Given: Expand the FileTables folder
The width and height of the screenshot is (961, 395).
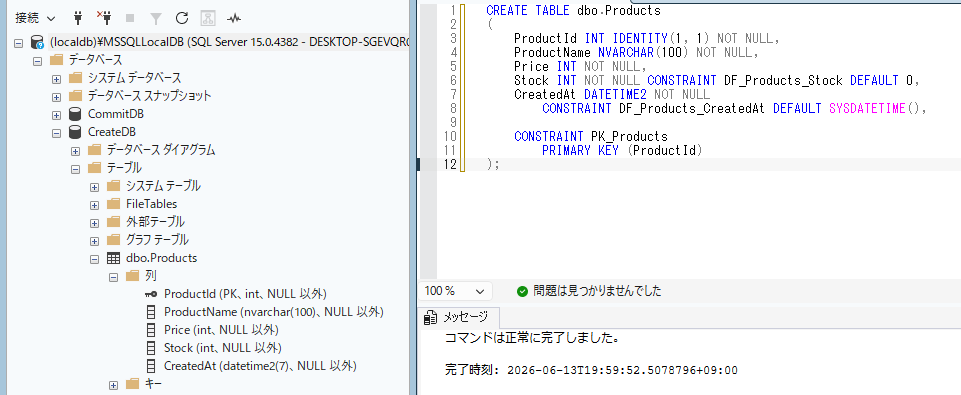Looking at the screenshot, I should [94, 205].
